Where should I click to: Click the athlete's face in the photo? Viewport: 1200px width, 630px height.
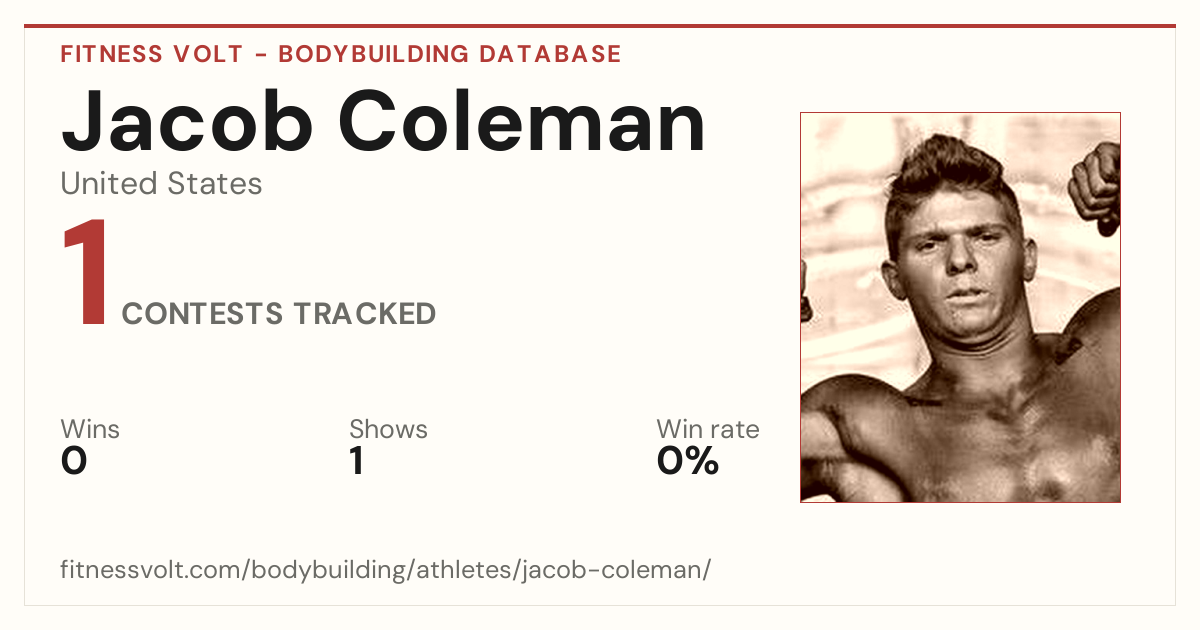tap(955, 270)
